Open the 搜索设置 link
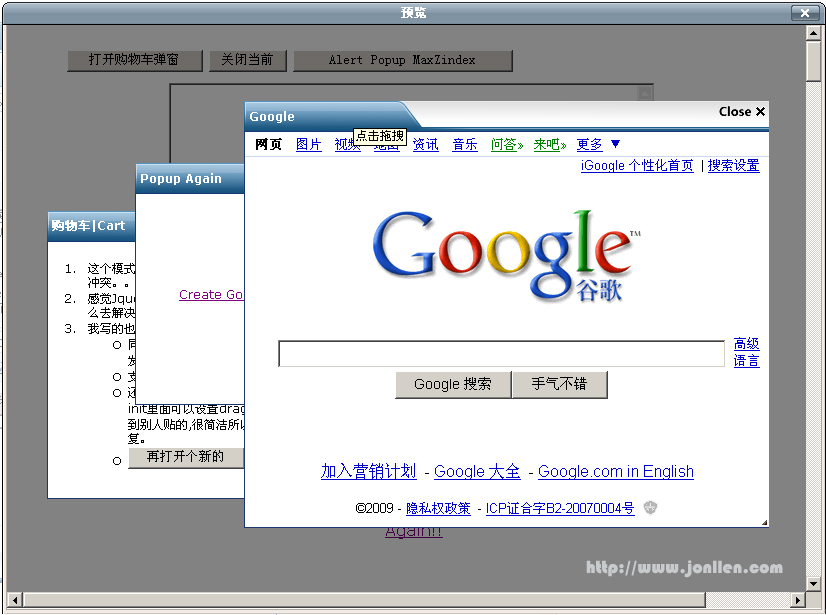 [x=733, y=165]
